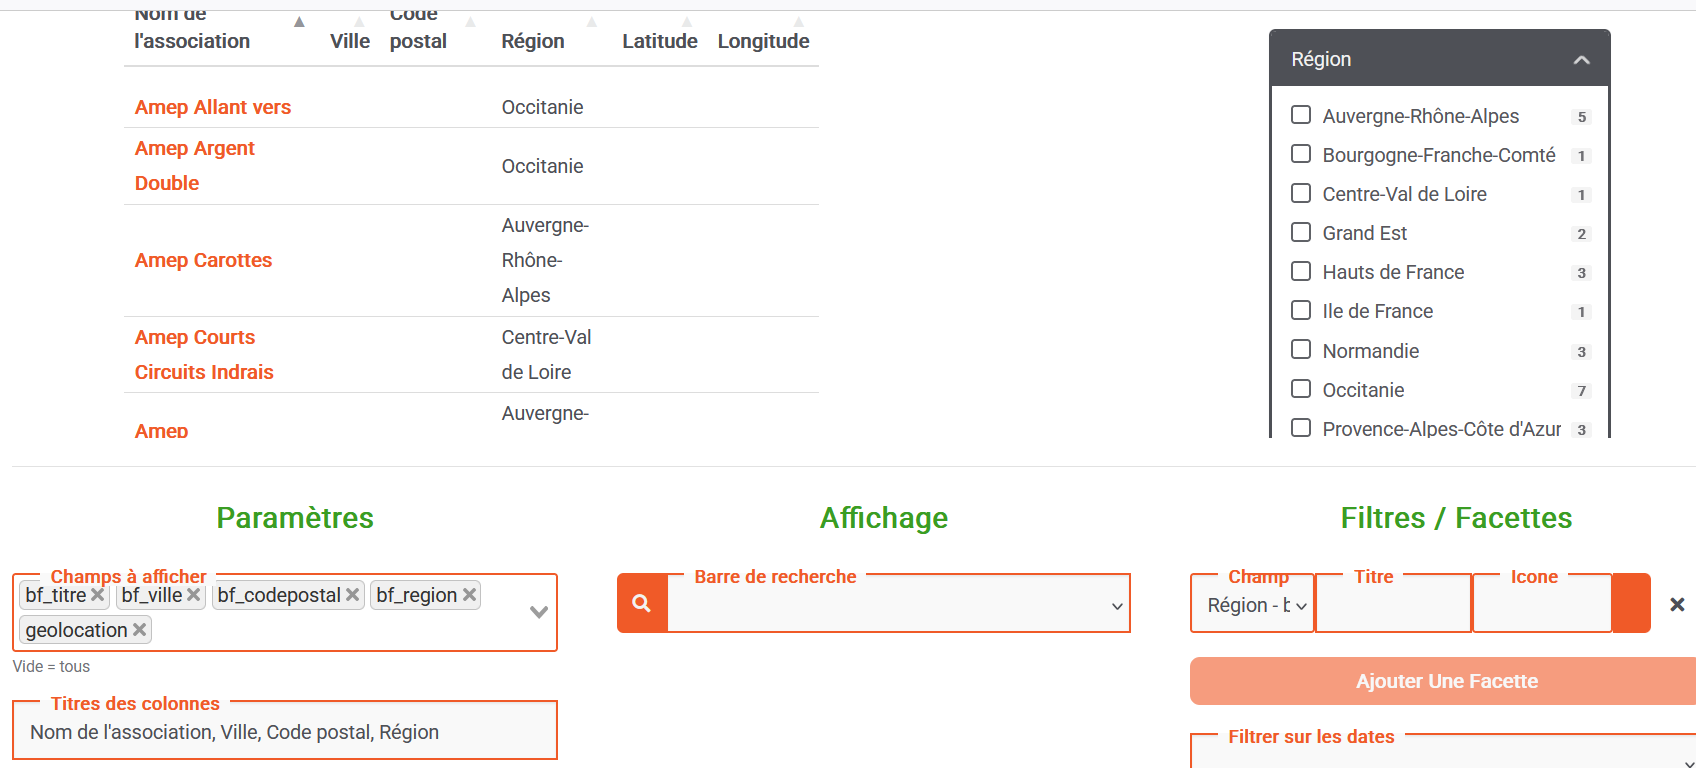
Task: Click the Ajouter Une Facette button
Action: click(1446, 681)
